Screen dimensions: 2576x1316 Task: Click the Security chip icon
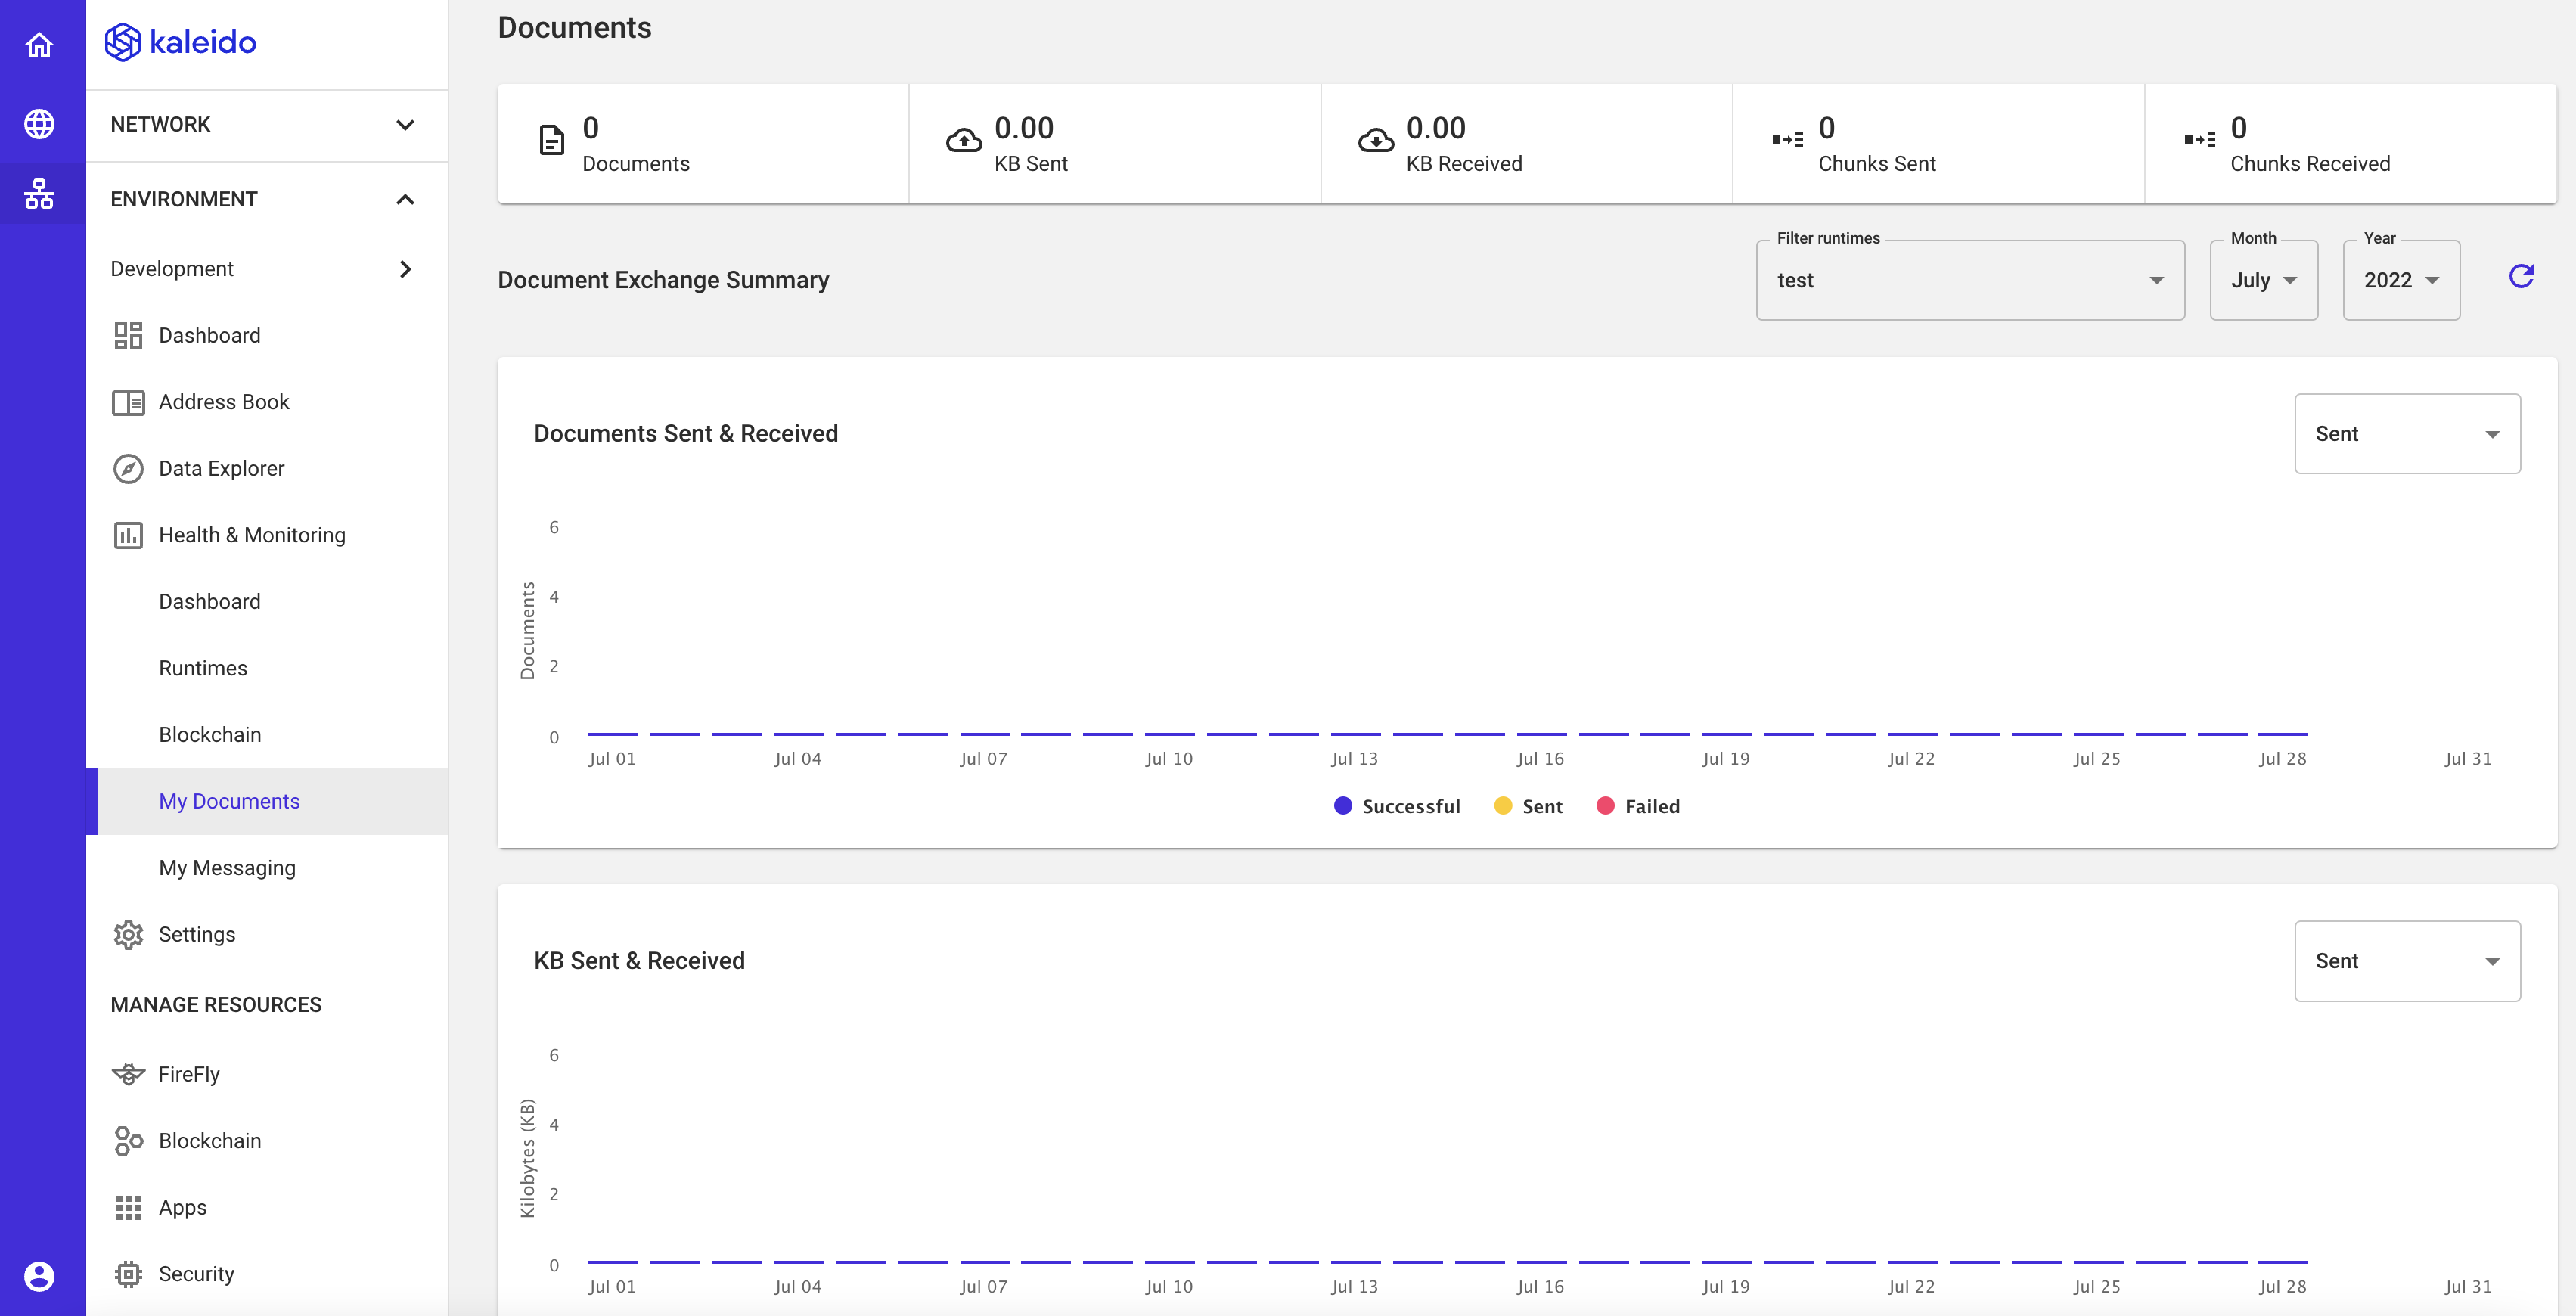128,1274
